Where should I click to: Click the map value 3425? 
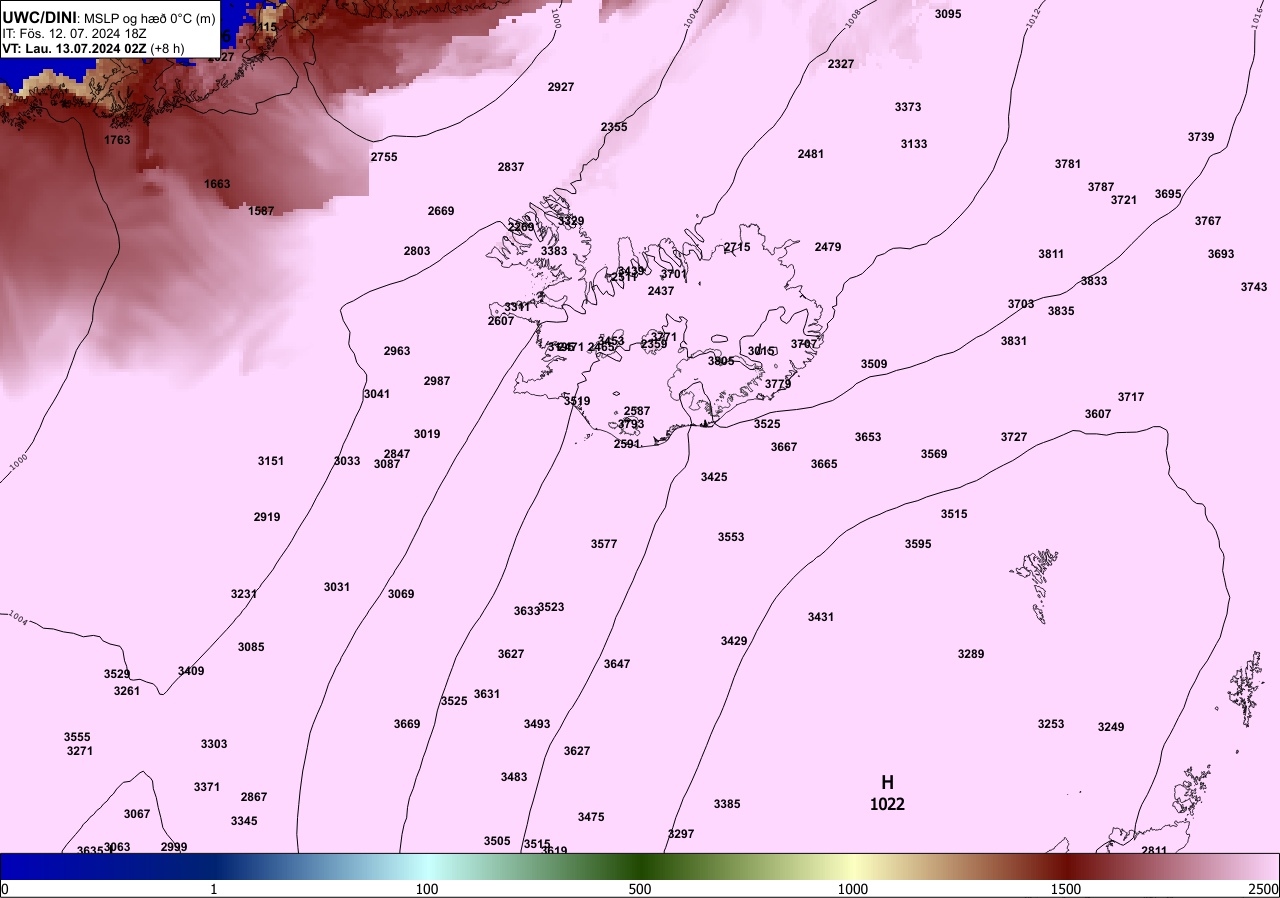coord(714,477)
